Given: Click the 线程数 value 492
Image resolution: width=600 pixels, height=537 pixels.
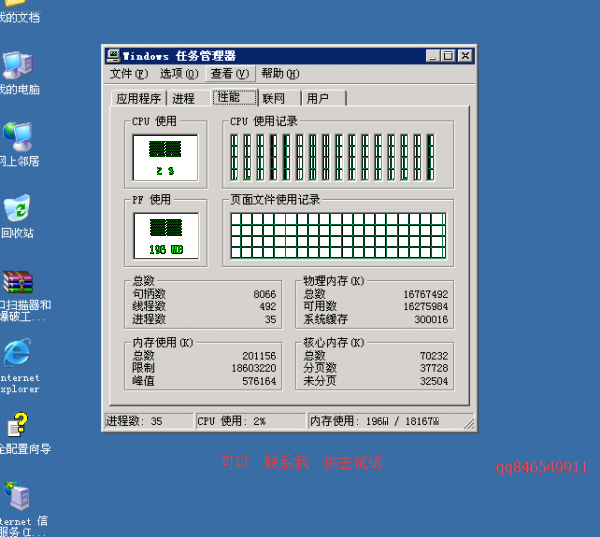Looking at the screenshot, I should pyautogui.click(x=267, y=306).
